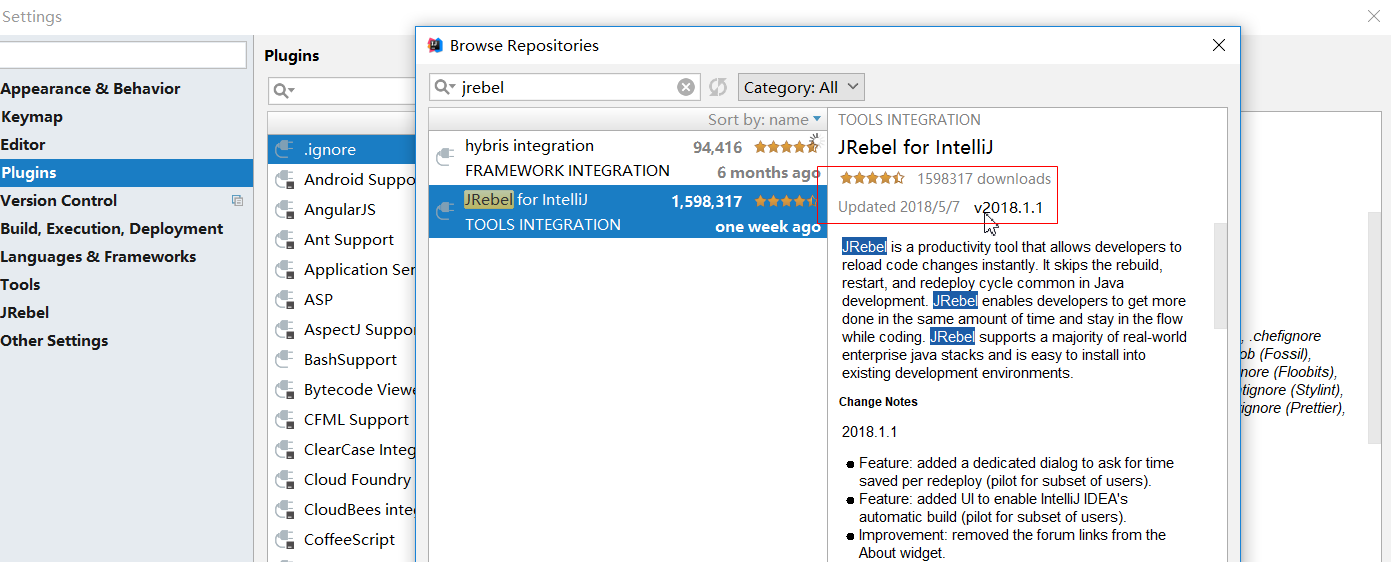Select the AngularJS plugin name
1391x562 pixels.
(x=340, y=210)
